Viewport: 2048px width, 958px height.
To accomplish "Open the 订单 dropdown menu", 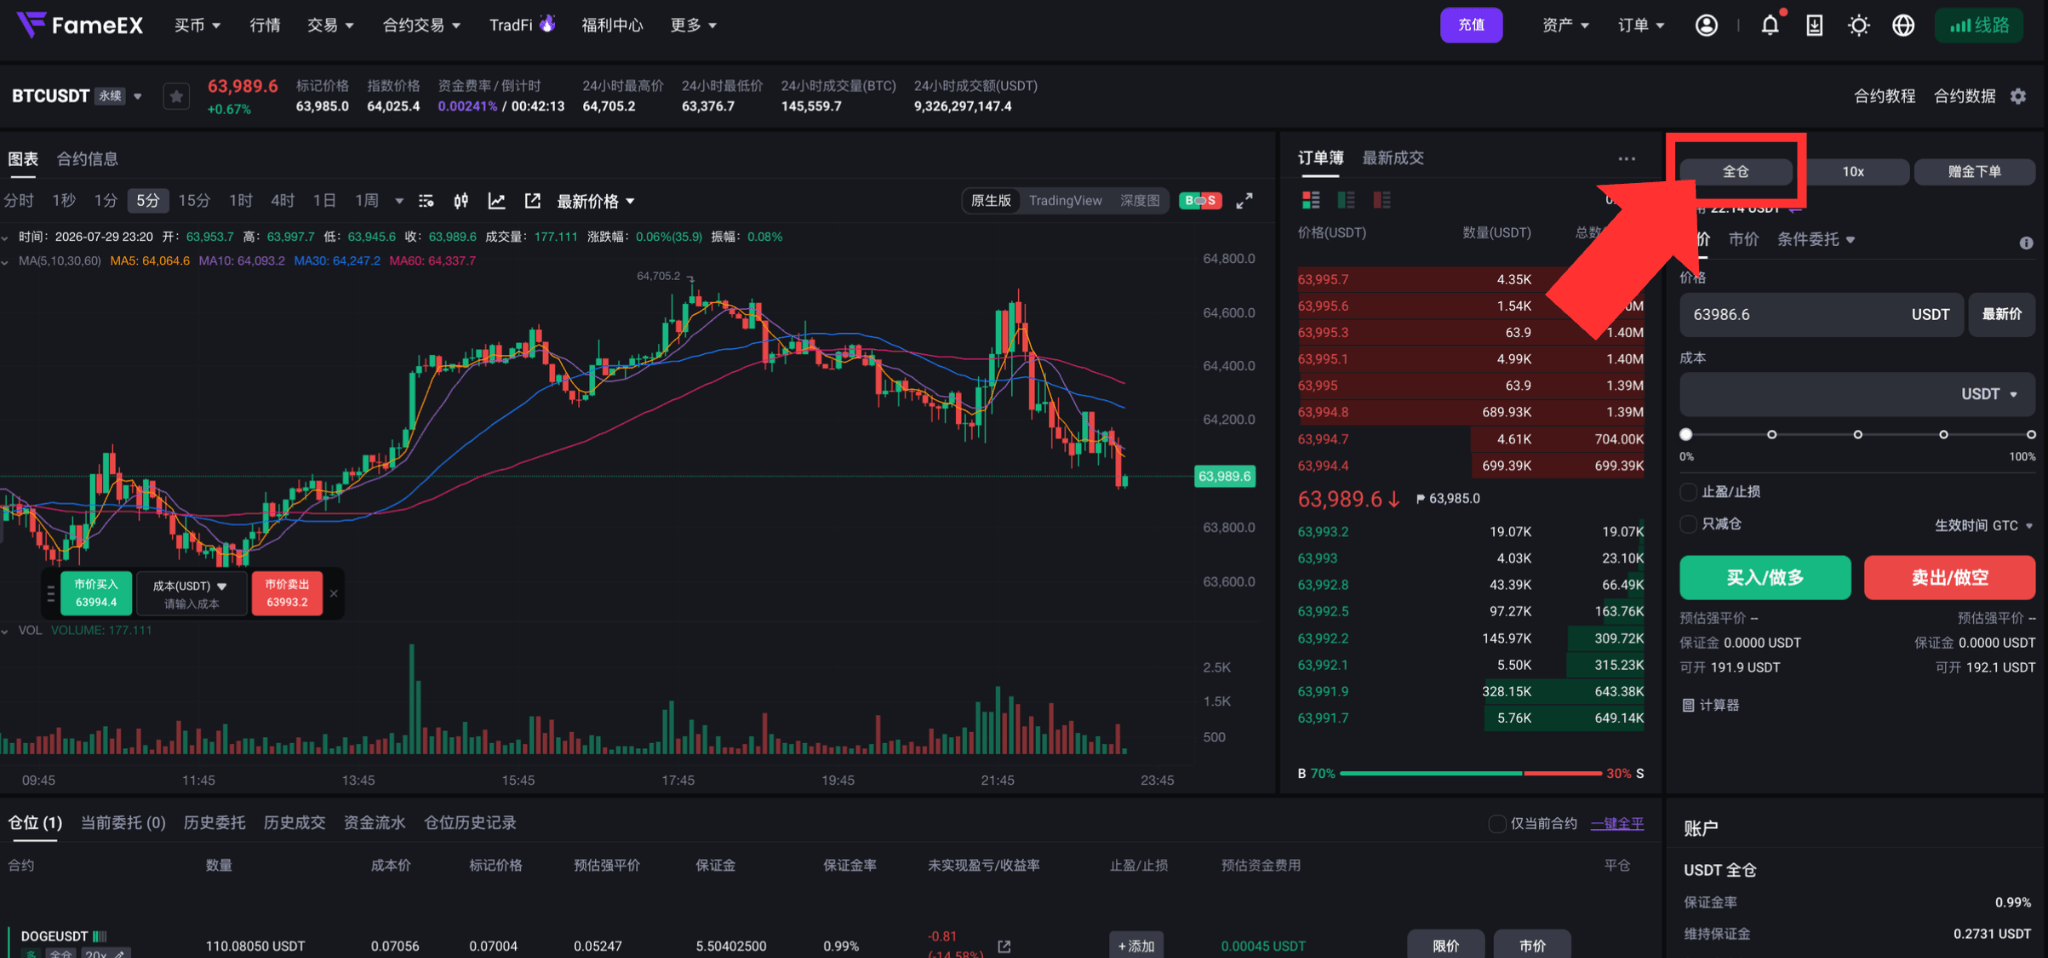I will [x=1641, y=25].
